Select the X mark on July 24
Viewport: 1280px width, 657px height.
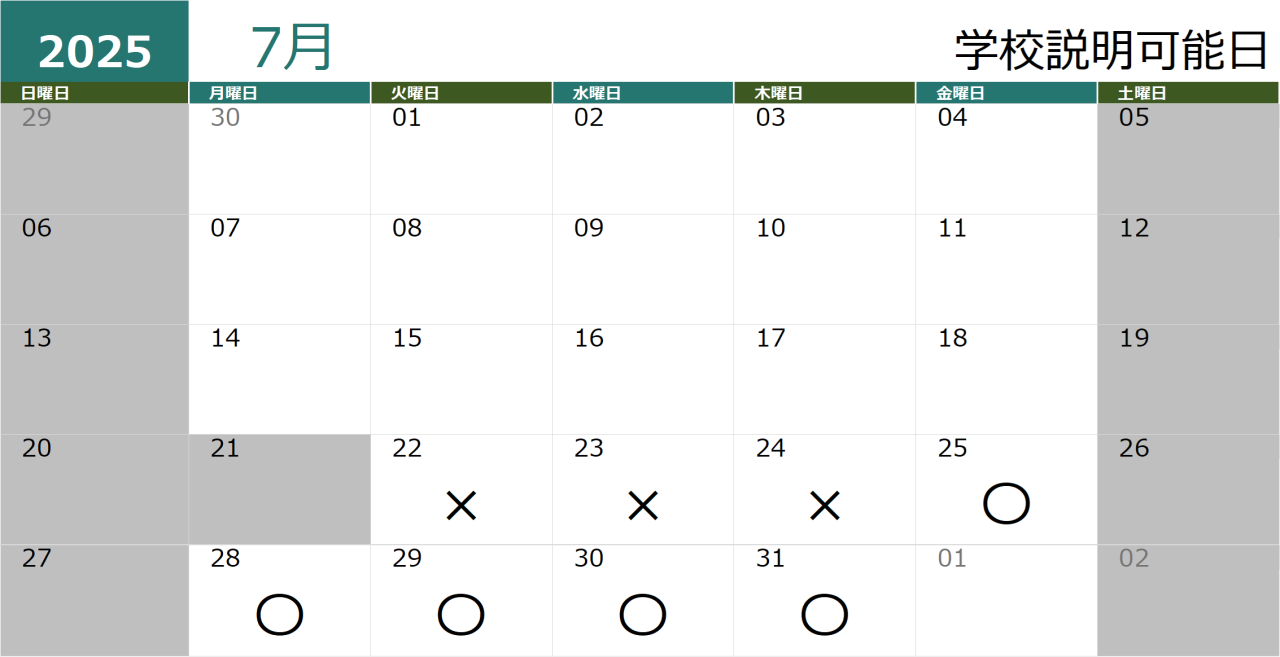click(824, 506)
